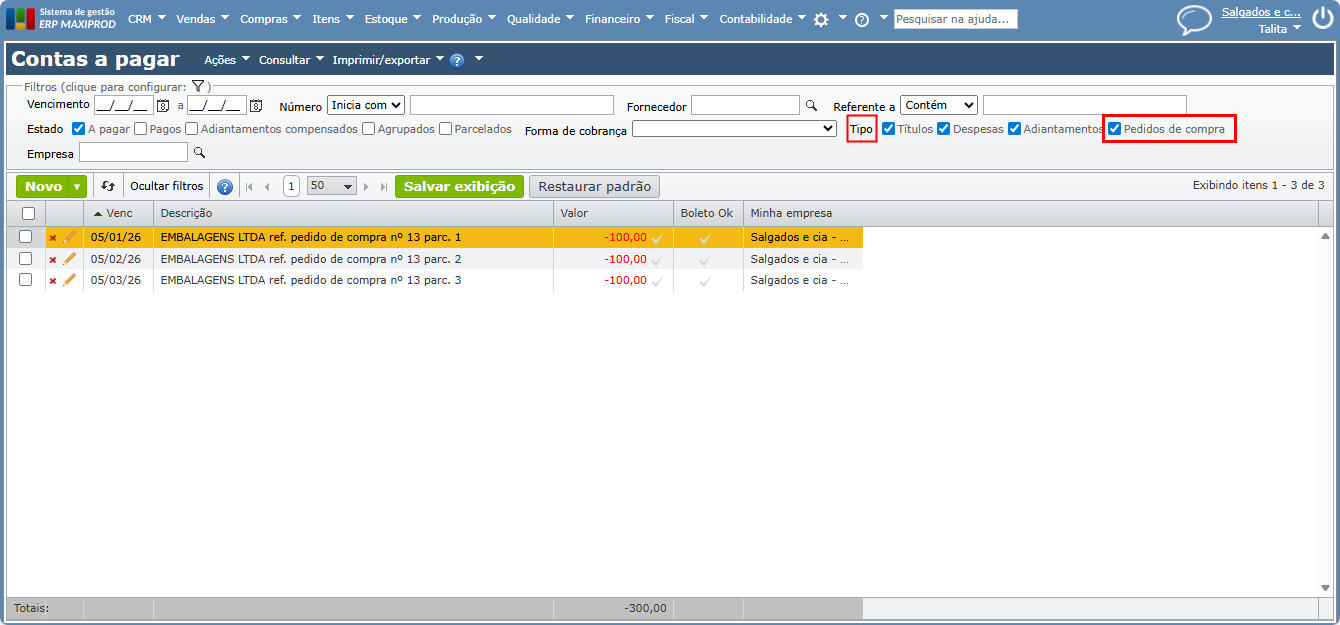Click the Restaurar padrão button
The height and width of the screenshot is (625, 1340).
pos(594,187)
